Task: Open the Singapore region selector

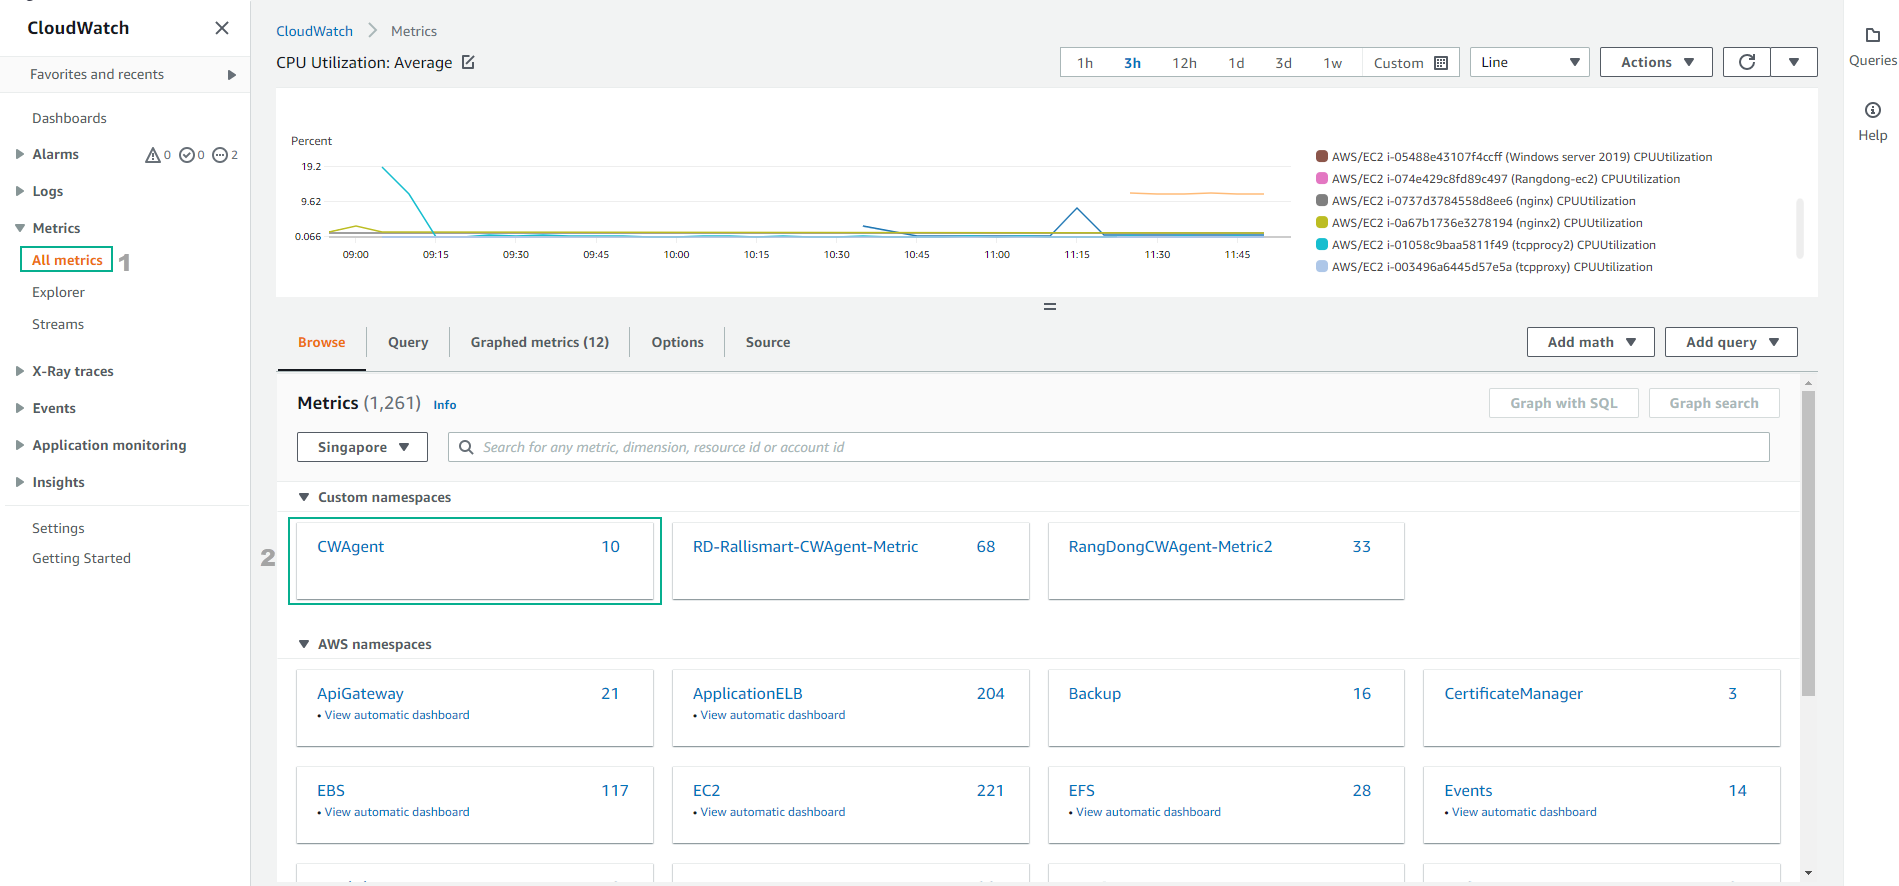Action: [x=362, y=447]
